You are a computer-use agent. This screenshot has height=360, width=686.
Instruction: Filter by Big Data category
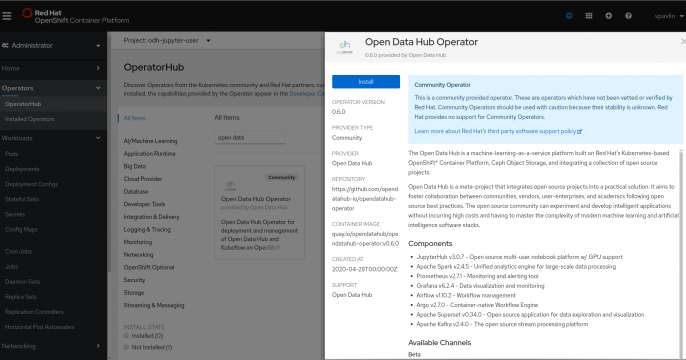135,166
